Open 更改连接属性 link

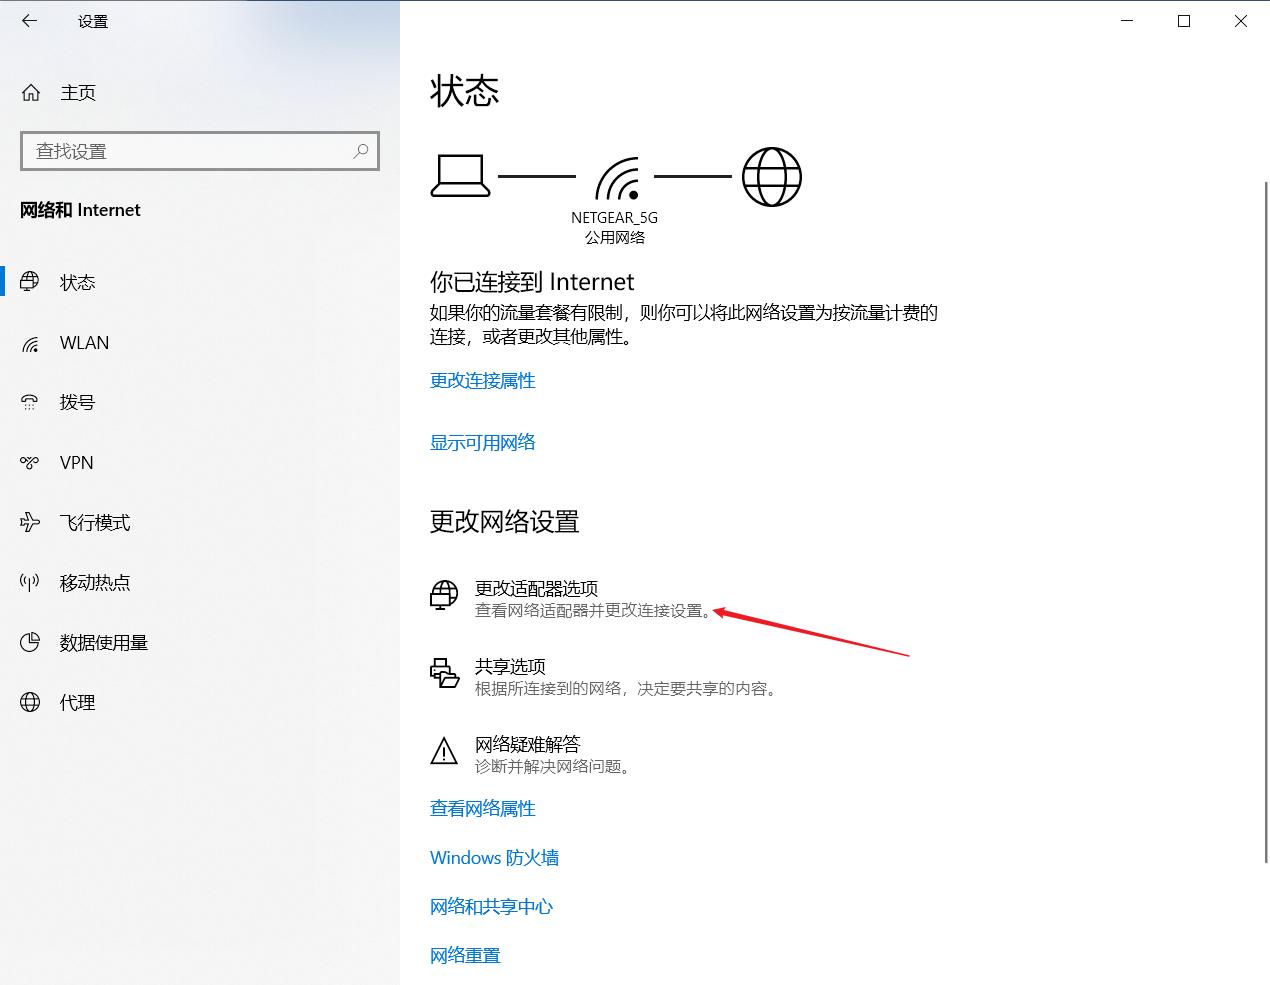[482, 380]
